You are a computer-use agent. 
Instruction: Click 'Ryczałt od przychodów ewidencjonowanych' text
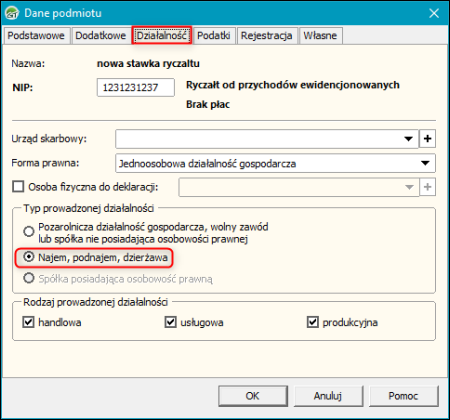pos(293,85)
